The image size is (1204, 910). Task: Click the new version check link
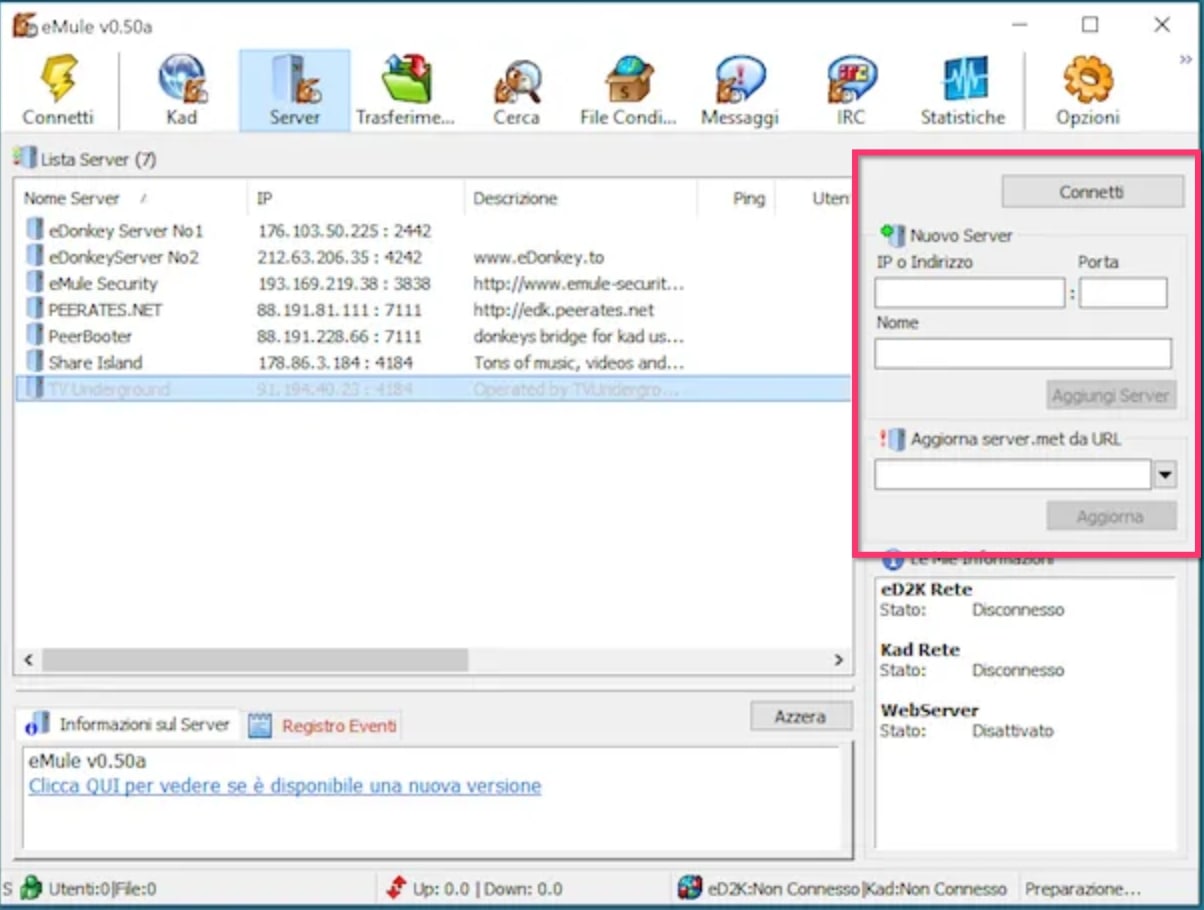(285, 786)
